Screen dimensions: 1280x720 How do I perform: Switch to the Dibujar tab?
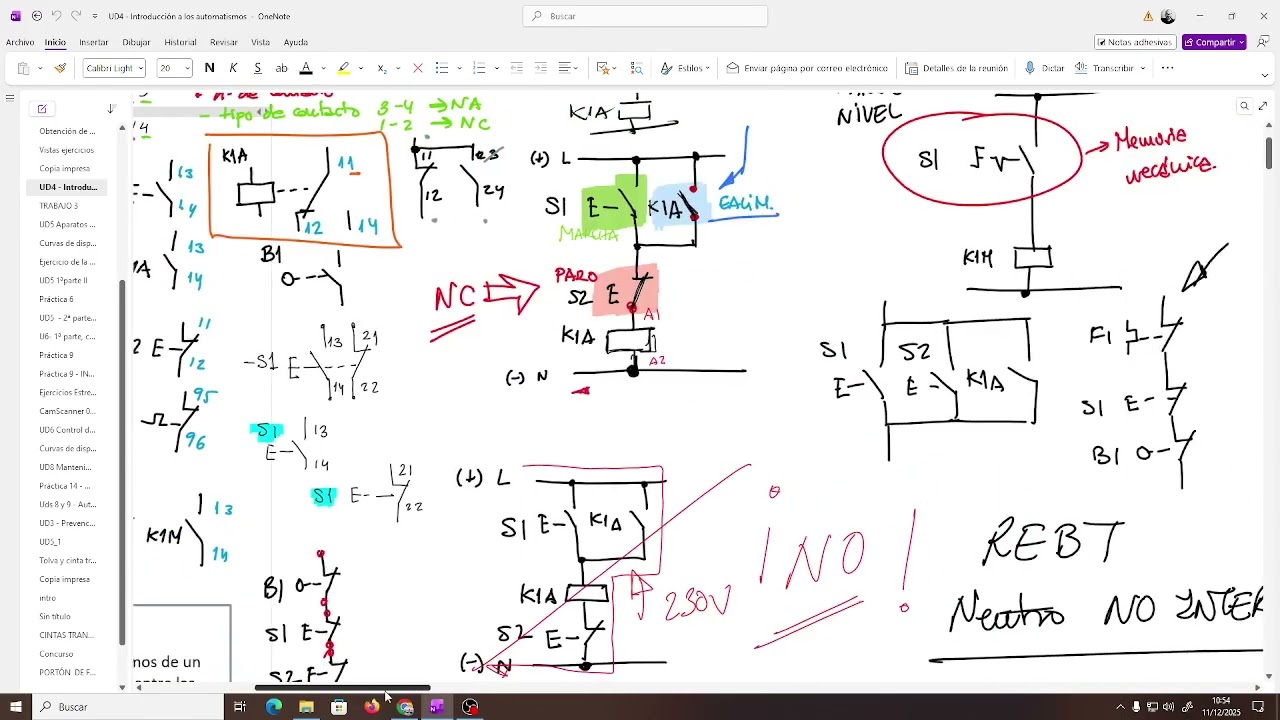click(137, 42)
